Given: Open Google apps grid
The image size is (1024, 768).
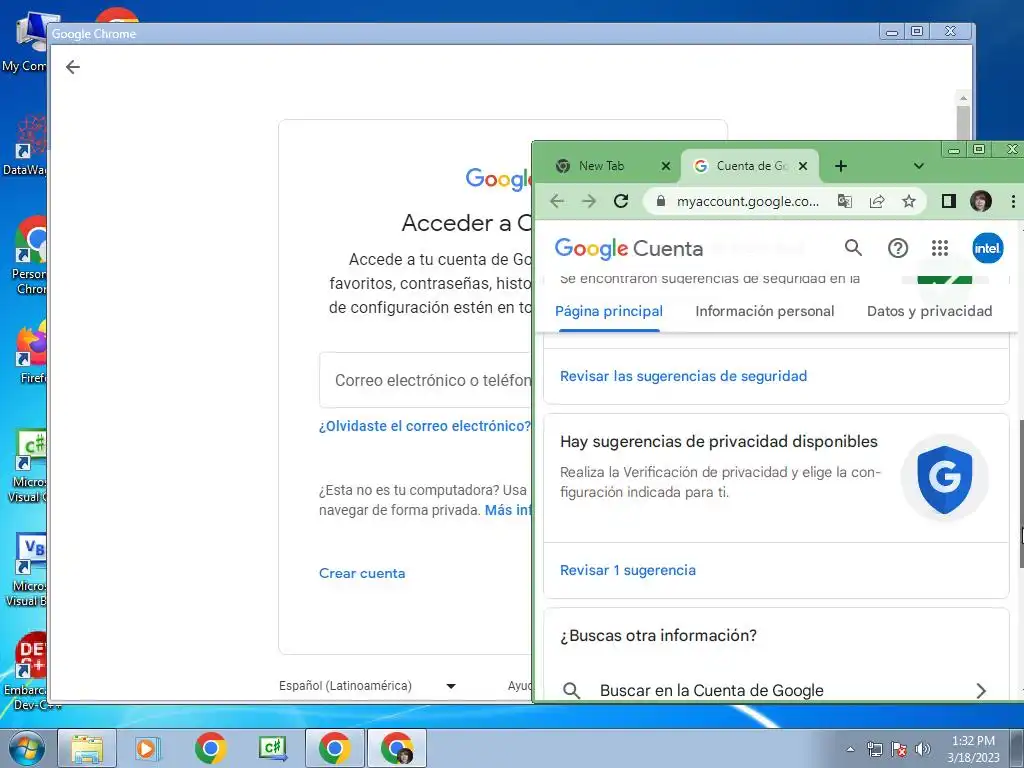Looking at the screenshot, I should (940, 248).
